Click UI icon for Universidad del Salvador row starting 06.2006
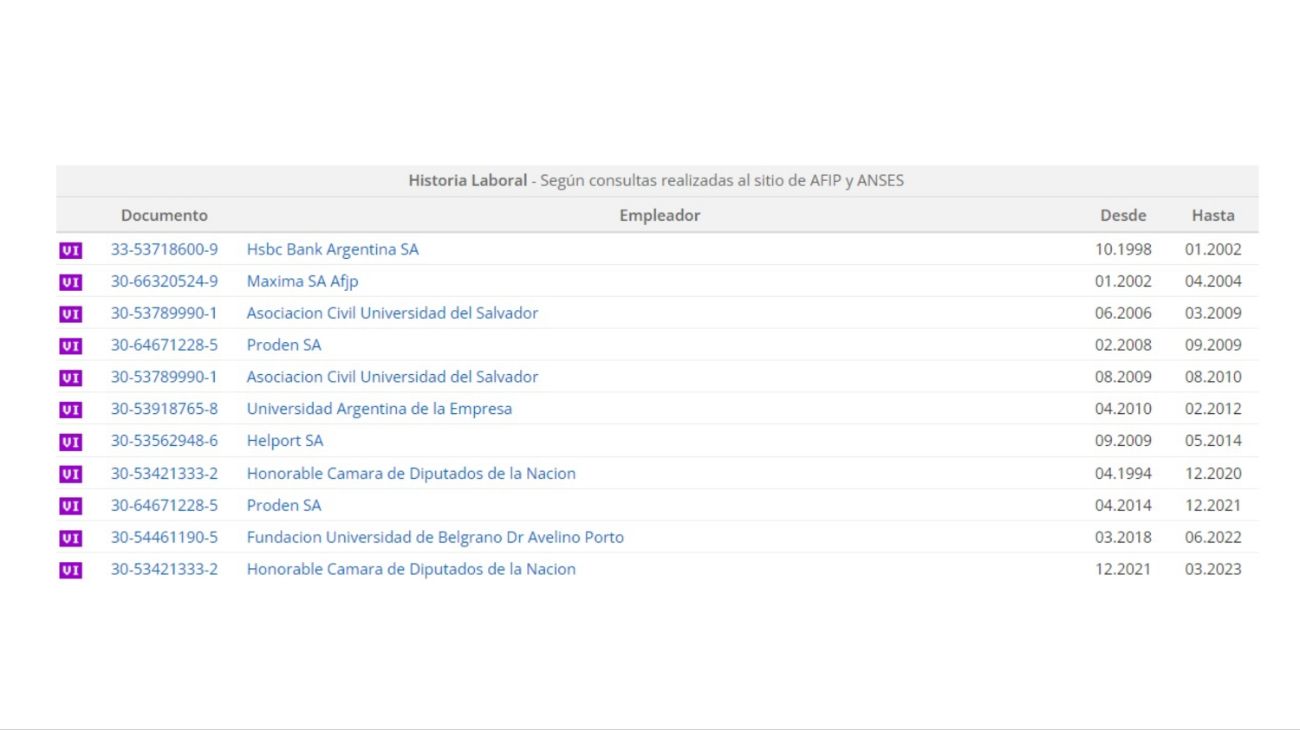 70,314
